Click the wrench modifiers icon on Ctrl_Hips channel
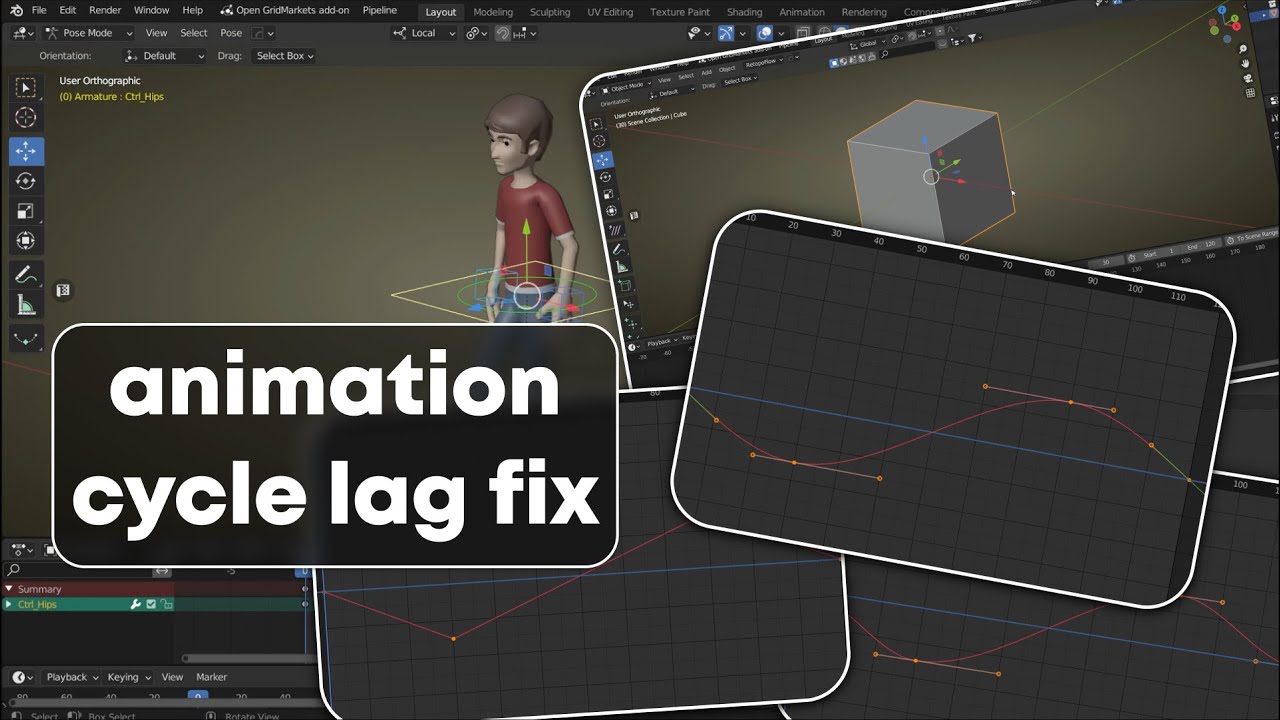The width and height of the screenshot is (1280, 720). (x=136, y=604)
